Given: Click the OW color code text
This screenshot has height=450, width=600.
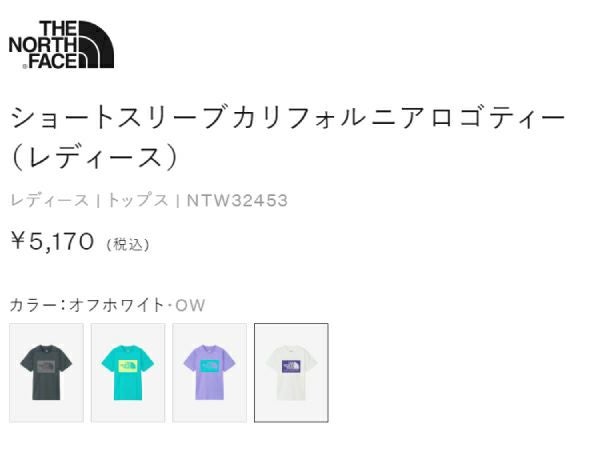Looking at the screenshot, I should coord(190,305).
